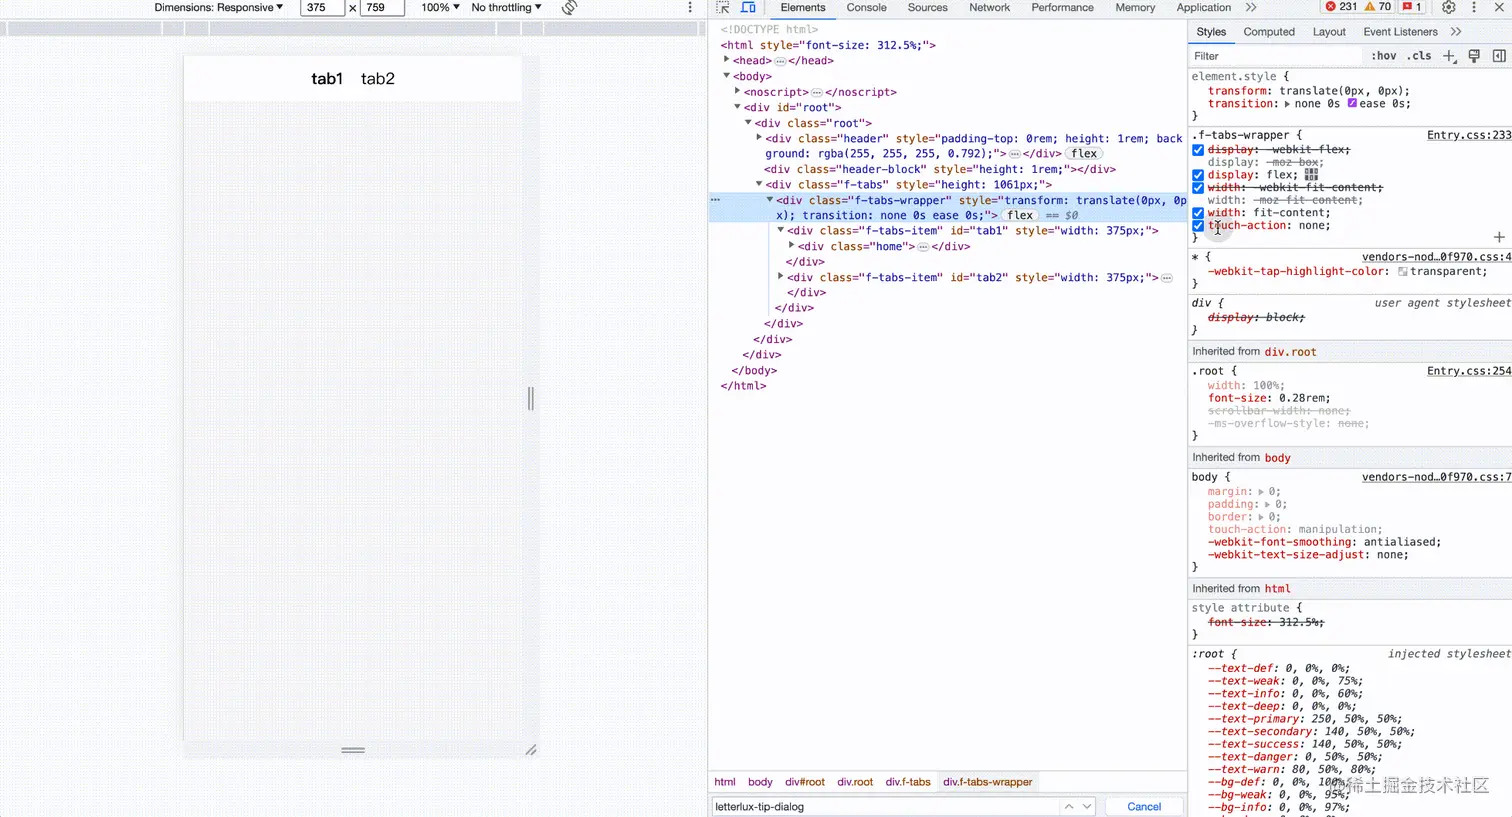1512x817 pixels.
Task: Expand the div class="home" node
Action: (x=792, y=246)
